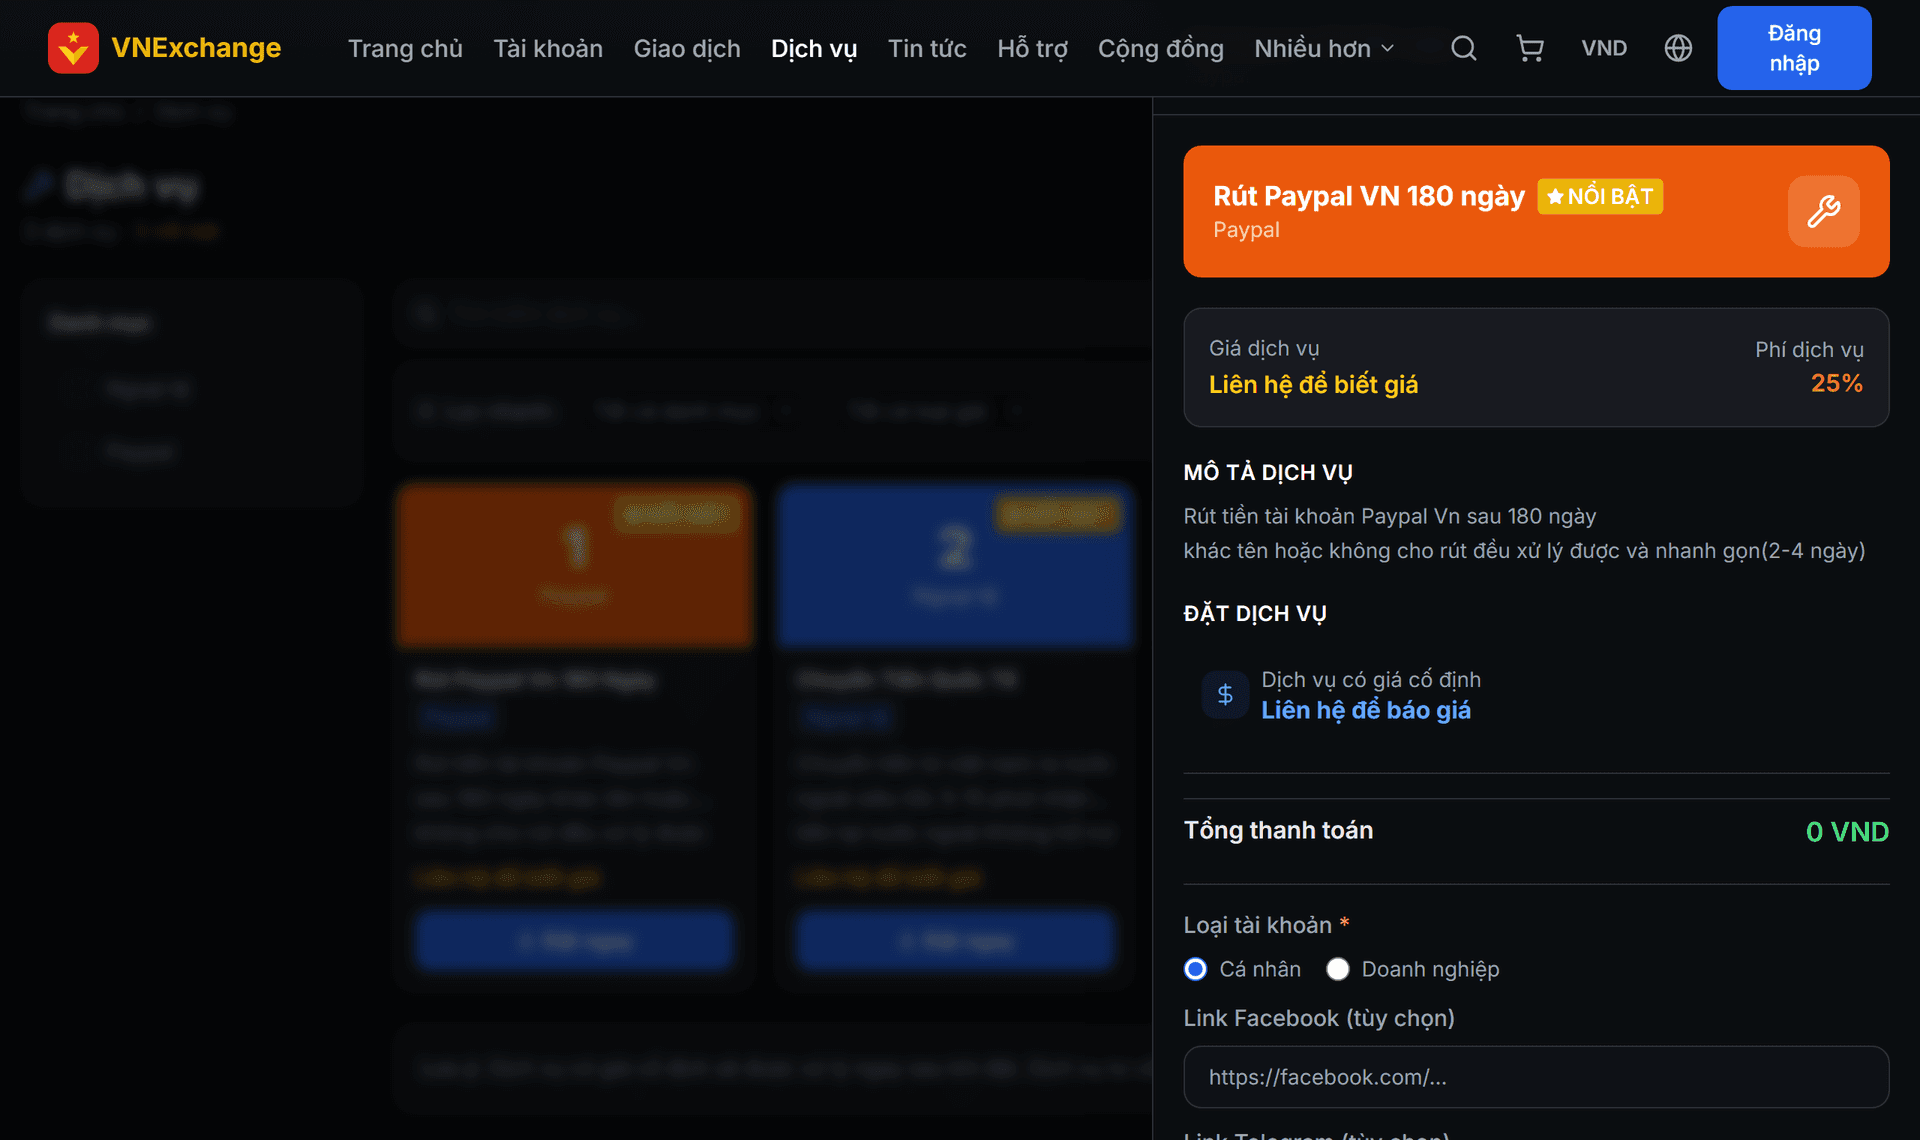1920x1140 pixels.
Task: Open the Dịch vụ menu item
Action: point(814,48)
